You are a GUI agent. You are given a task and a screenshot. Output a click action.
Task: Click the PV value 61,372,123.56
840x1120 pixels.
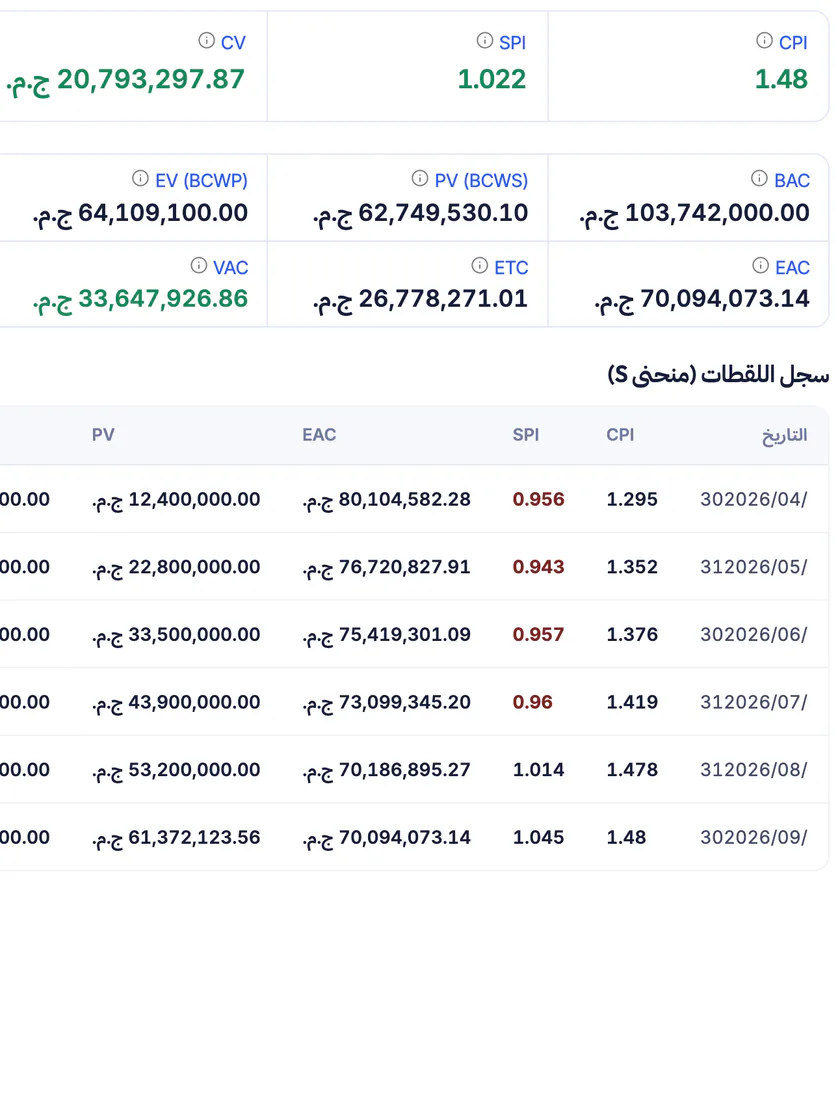[176, 838]
